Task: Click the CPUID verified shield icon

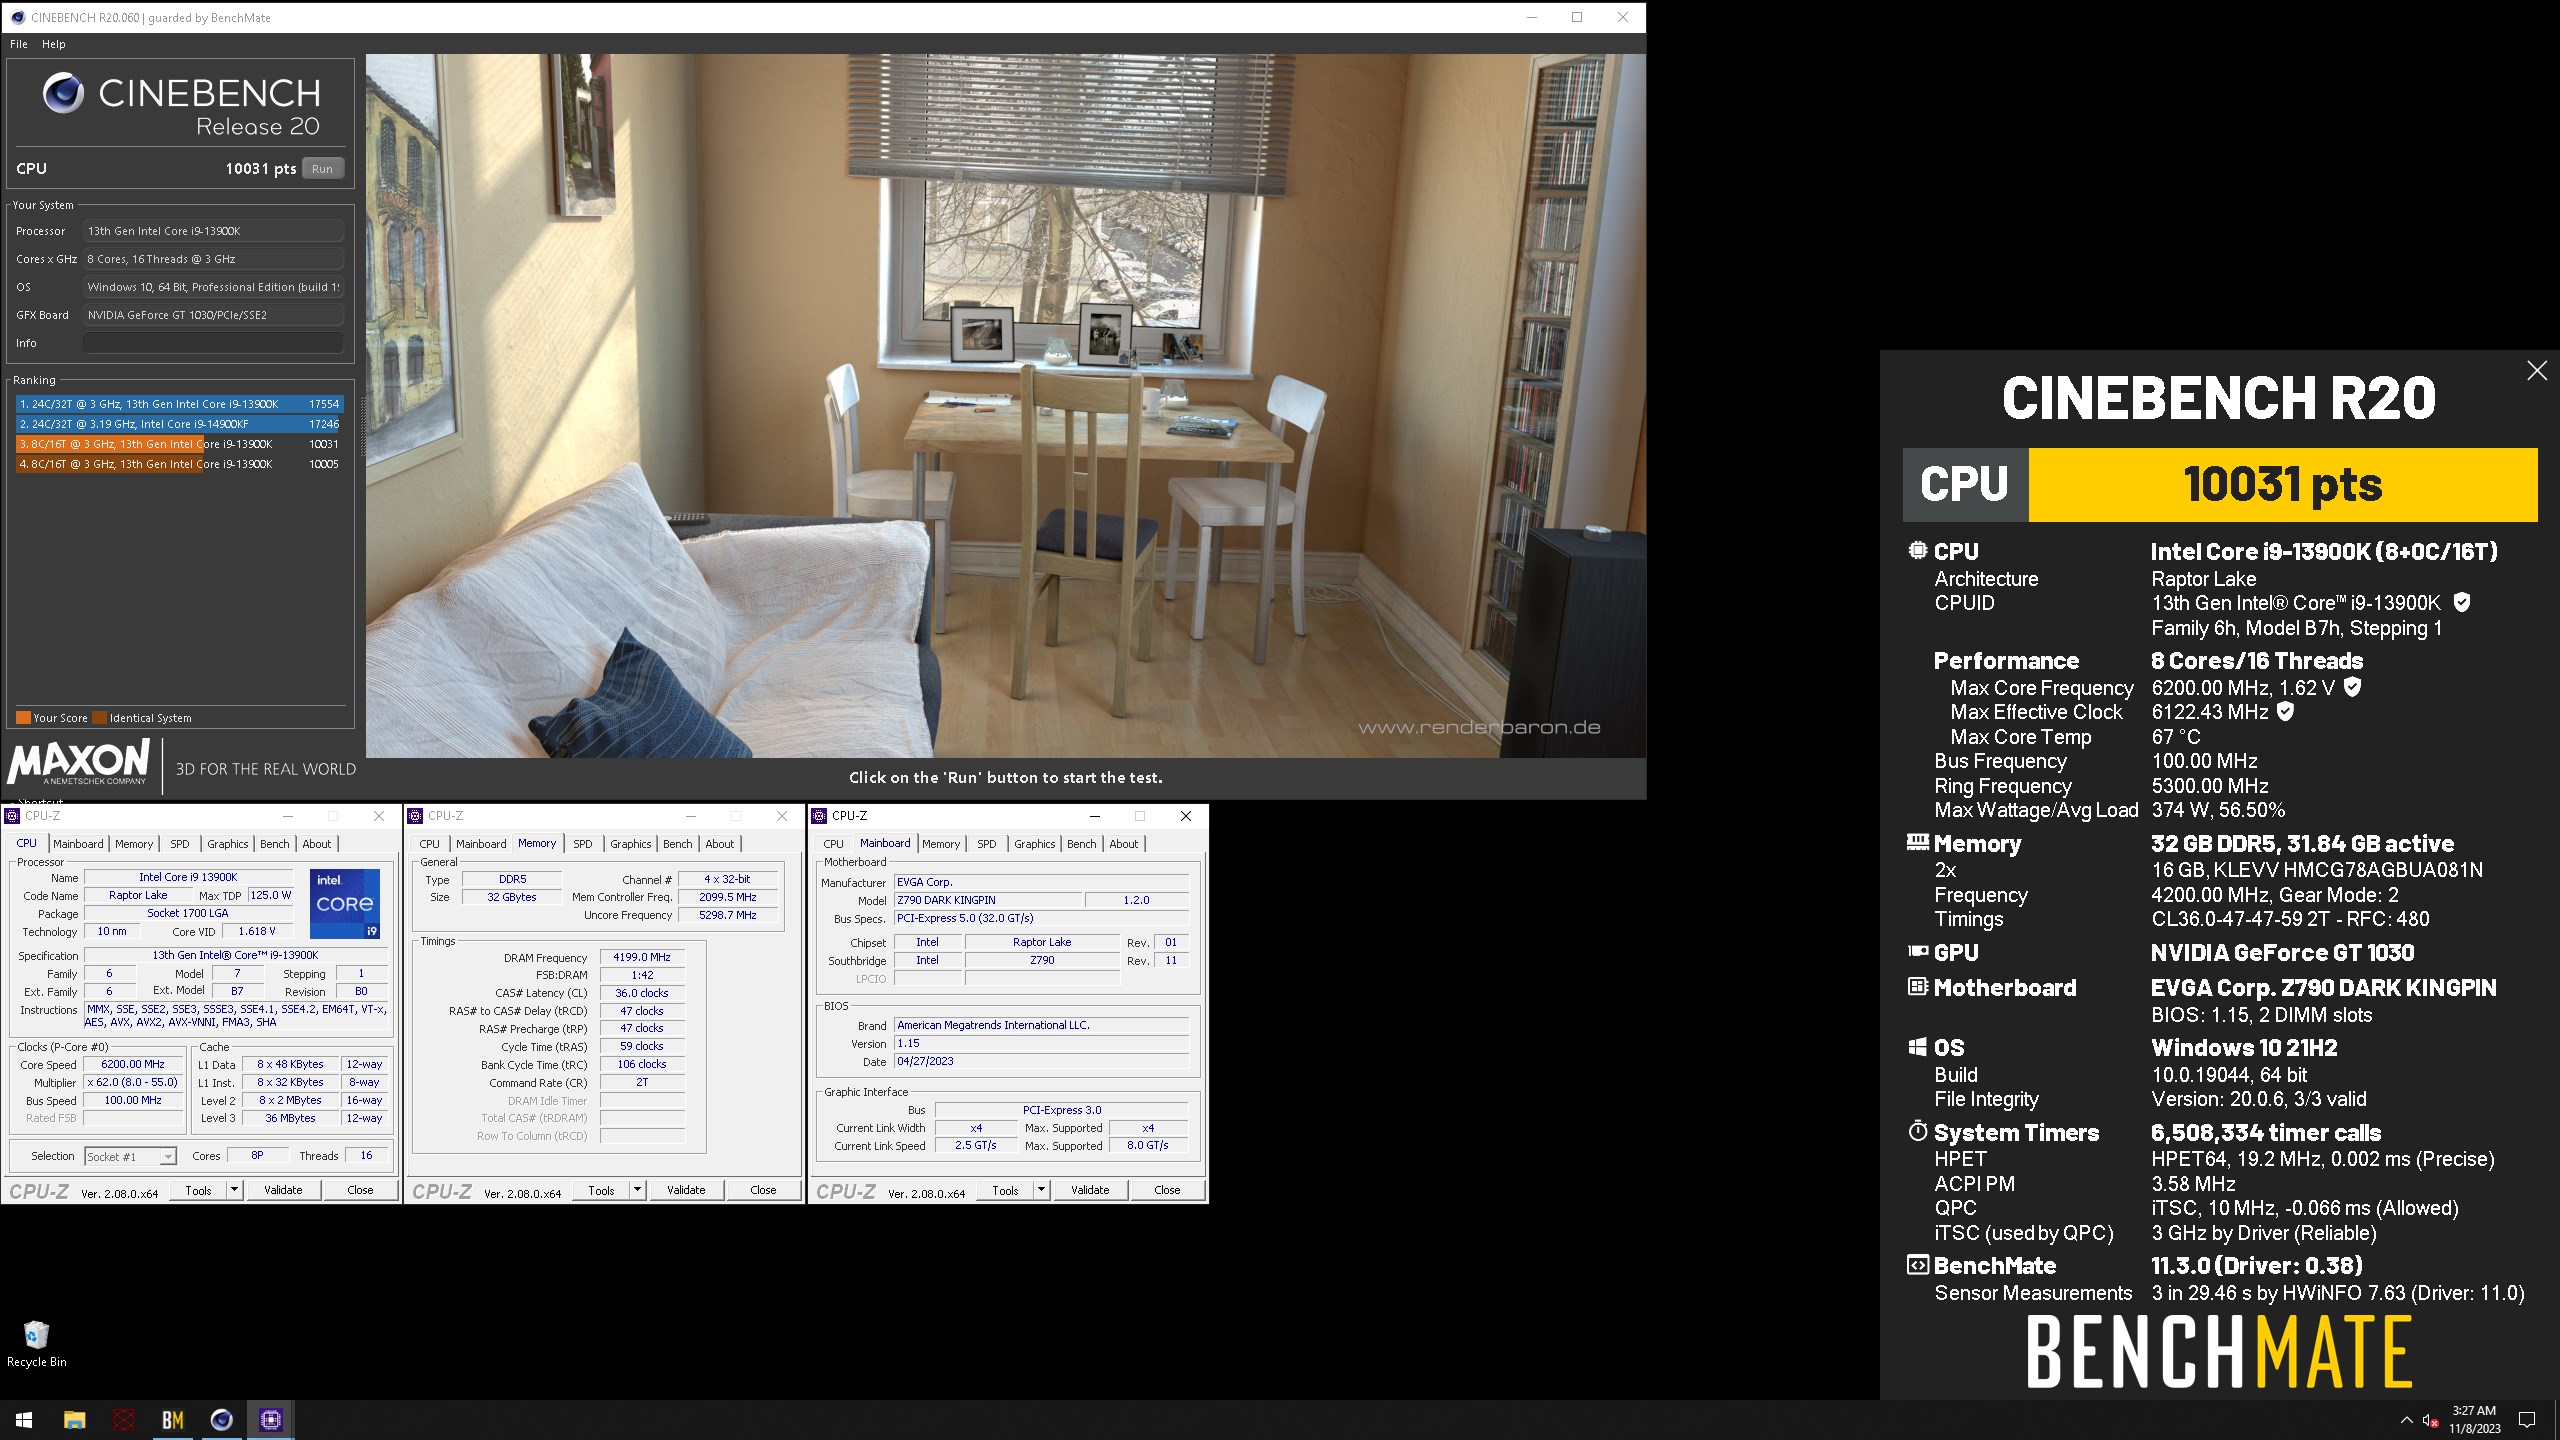Action: coord(2462,602)
